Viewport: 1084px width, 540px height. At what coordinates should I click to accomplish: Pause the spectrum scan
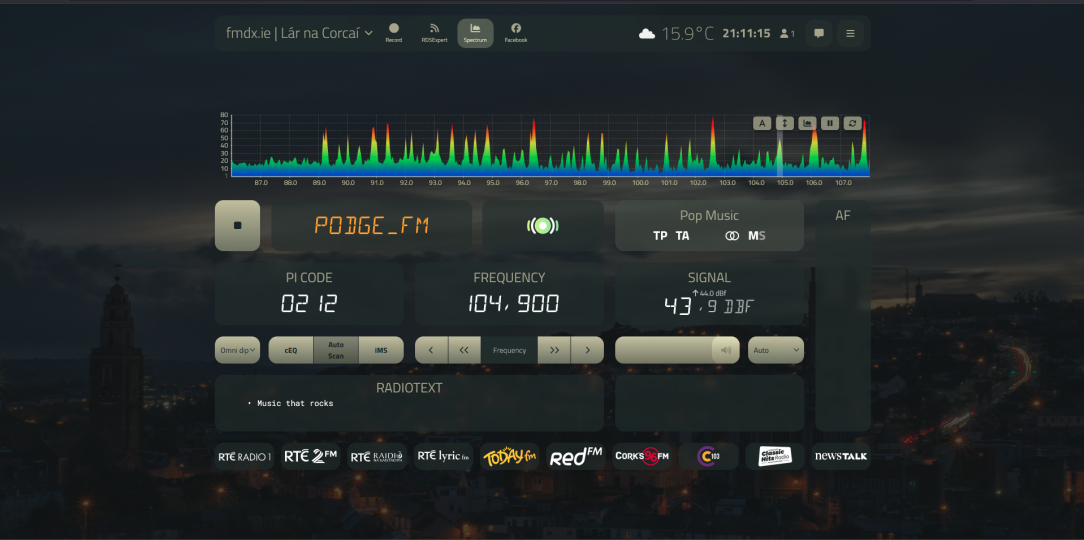coord(830,123)
